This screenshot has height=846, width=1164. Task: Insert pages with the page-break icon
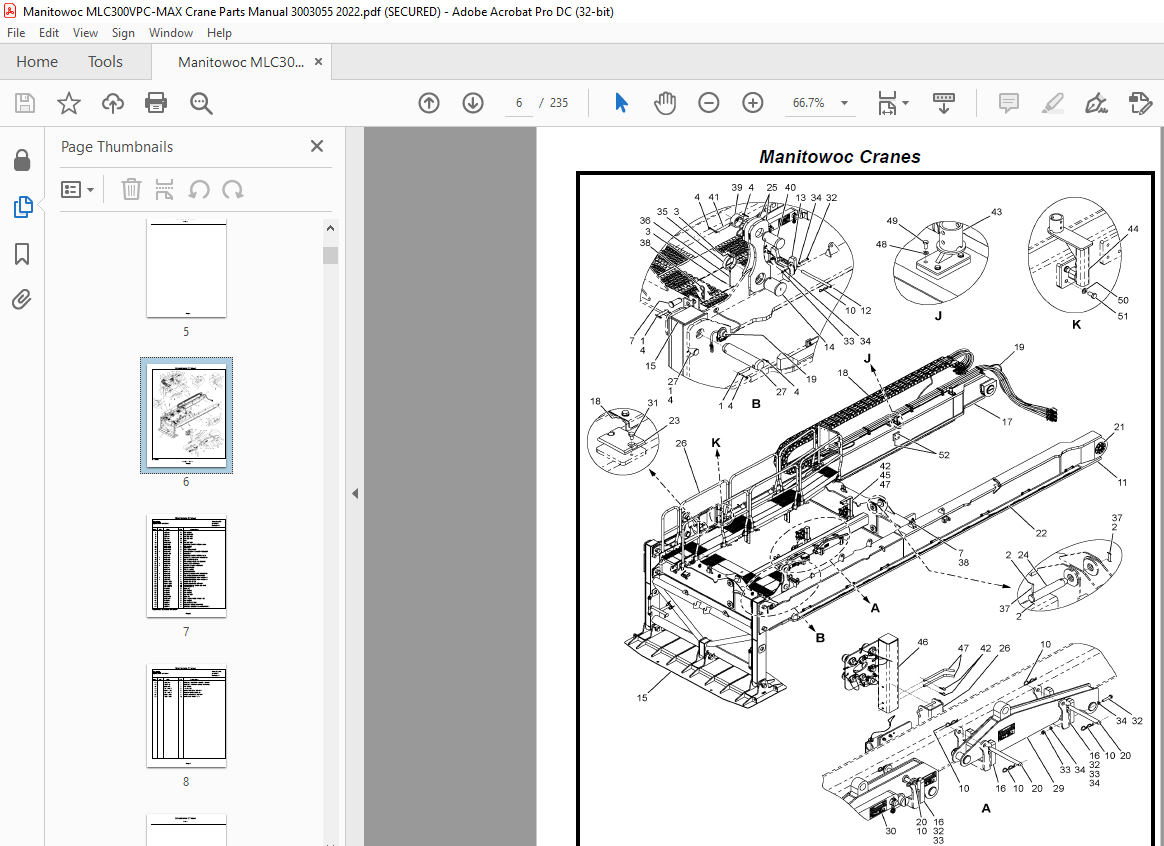165,190
